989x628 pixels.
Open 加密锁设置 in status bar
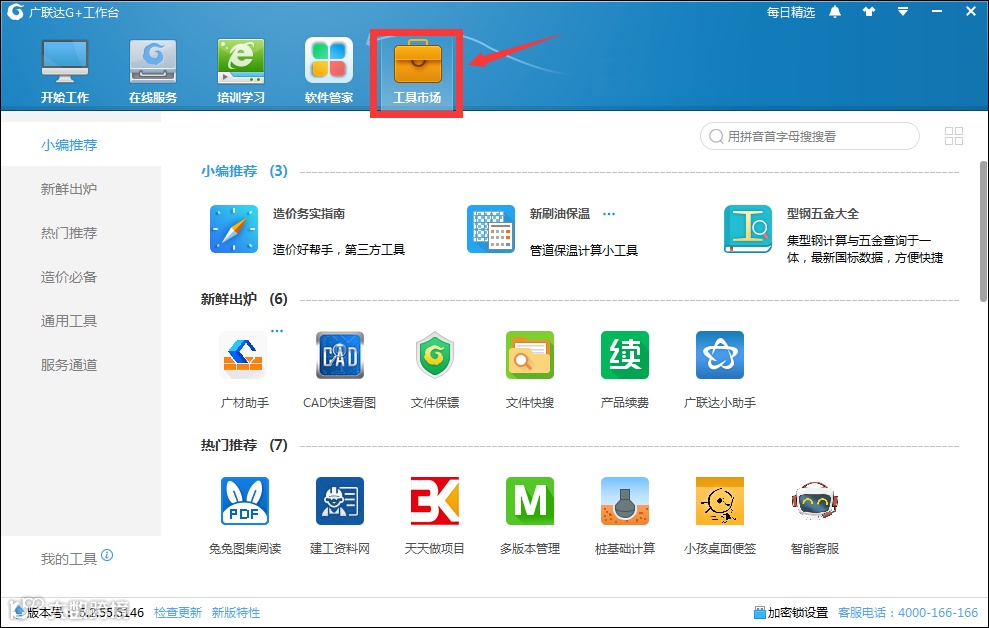(791, 613)
